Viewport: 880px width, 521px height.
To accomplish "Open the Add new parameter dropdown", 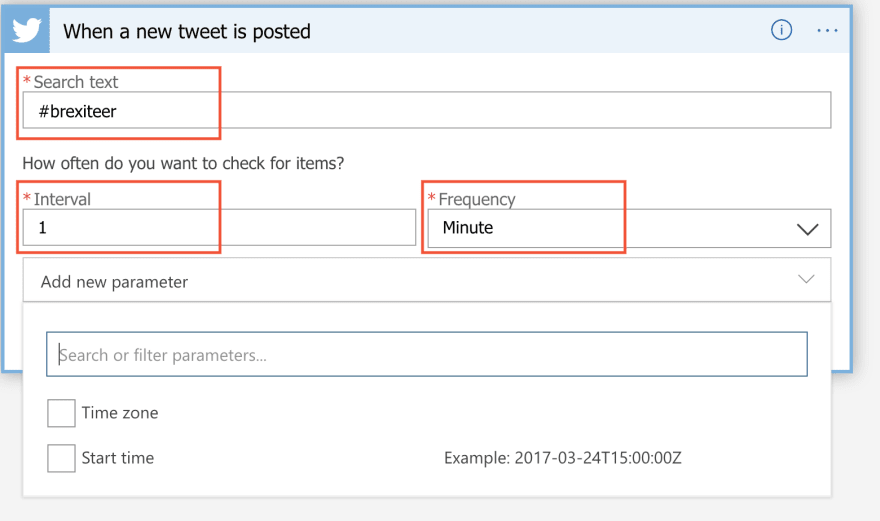I will pyautogui.click(x=427, y=280).
